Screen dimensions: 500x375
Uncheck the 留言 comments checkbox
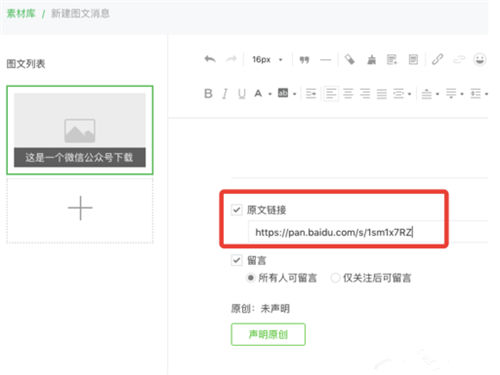[x=237, y=260]
